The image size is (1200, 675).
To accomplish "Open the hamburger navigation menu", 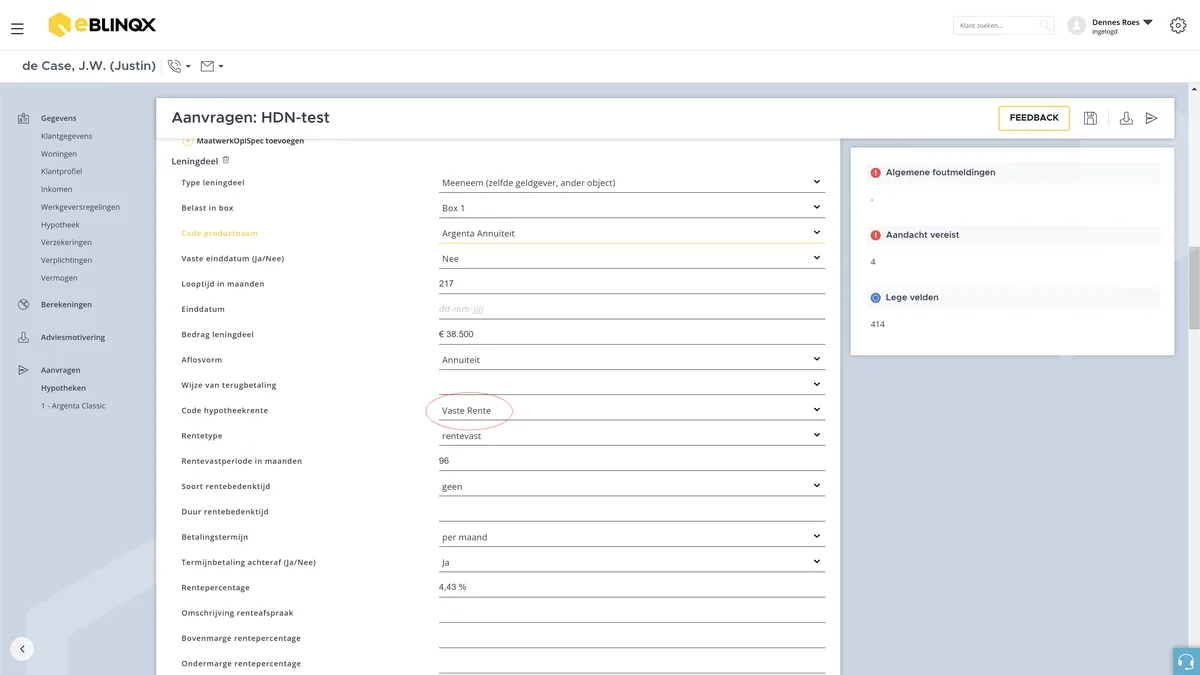I will (x=17, y=29).
